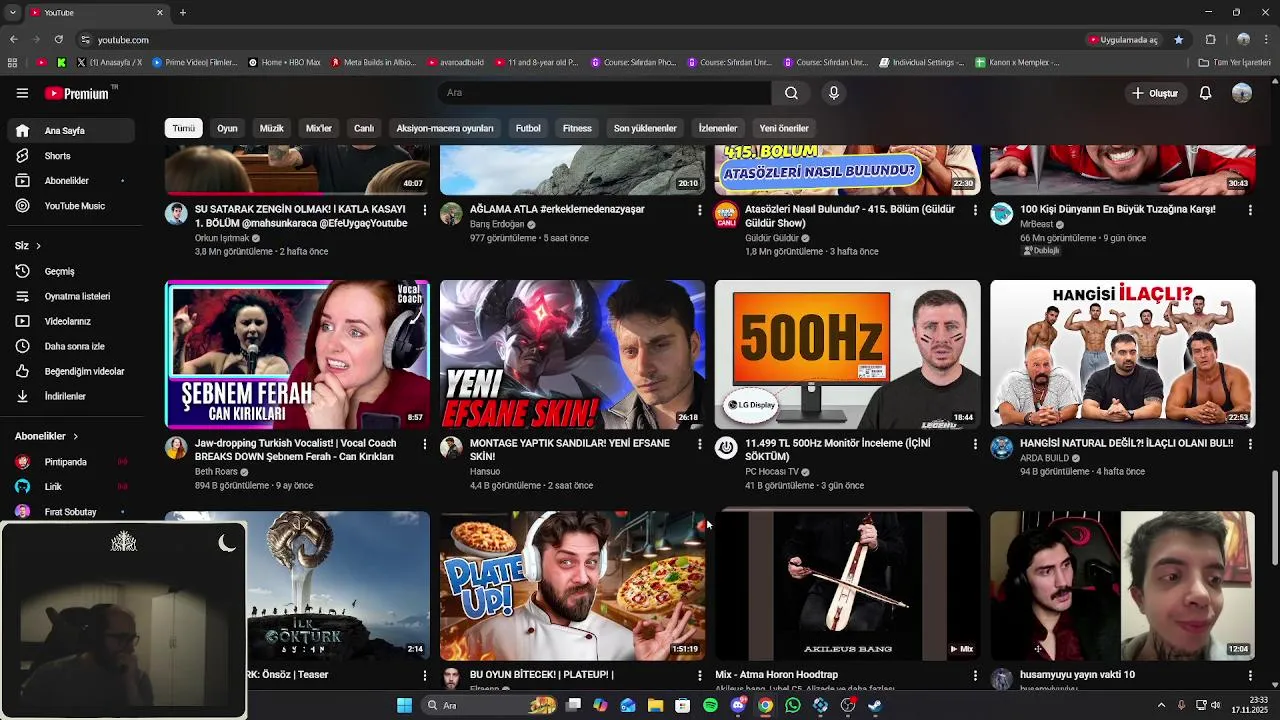This screenshot has width=1280, height=720.
Task: Select the Müzik filter chip
Action: 272,128
